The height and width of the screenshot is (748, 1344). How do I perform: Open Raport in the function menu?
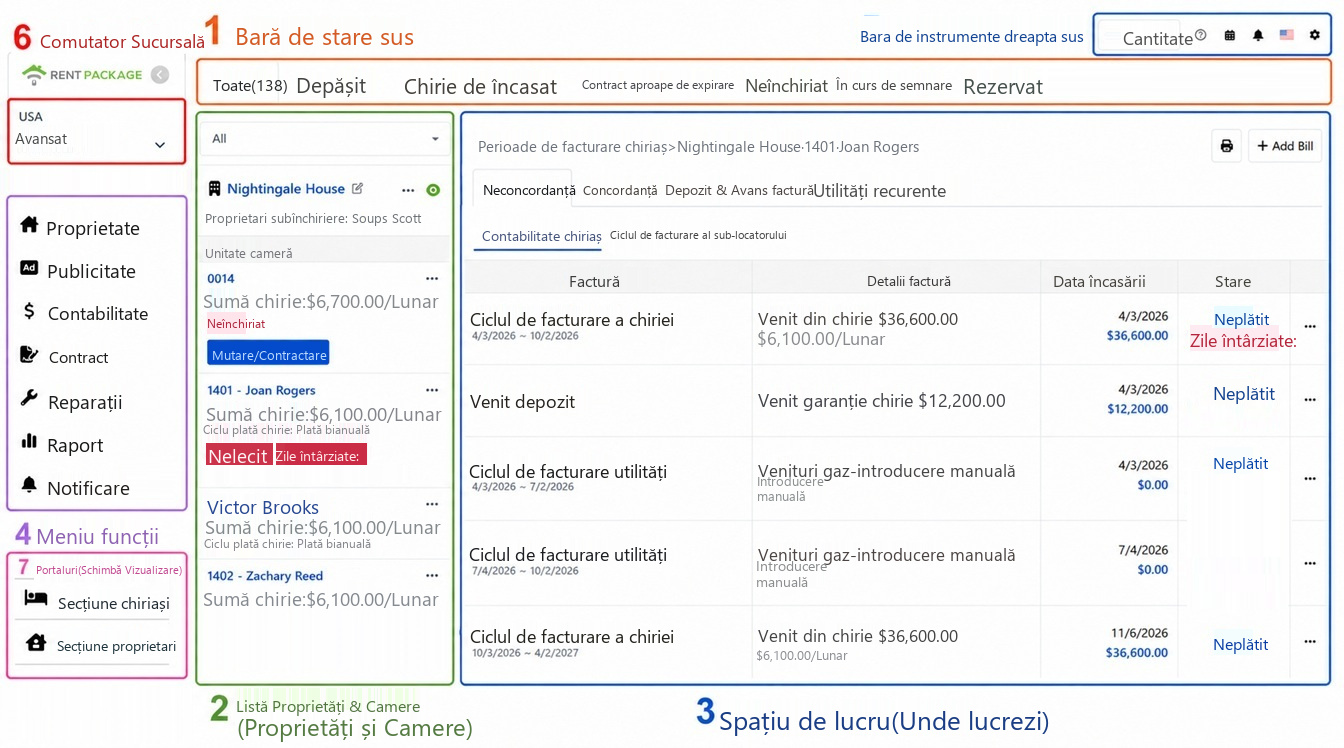[x=61, y=445]
